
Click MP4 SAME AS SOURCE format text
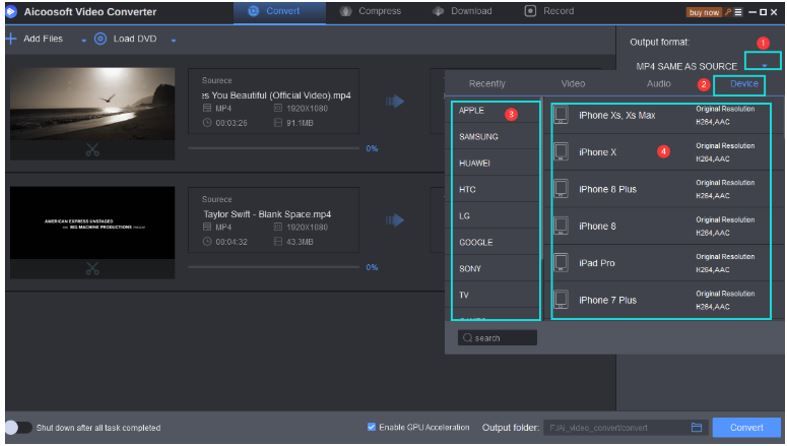pos(687,66)
